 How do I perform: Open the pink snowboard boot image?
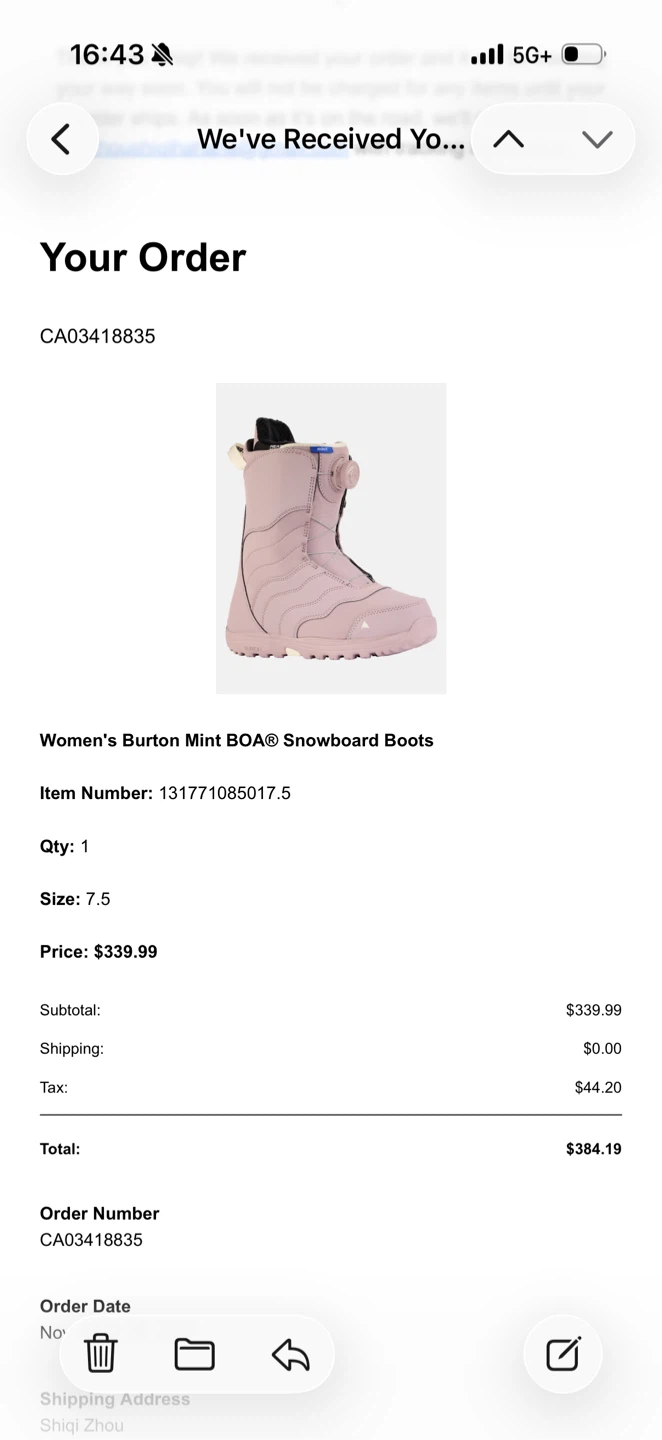[331, 538]
